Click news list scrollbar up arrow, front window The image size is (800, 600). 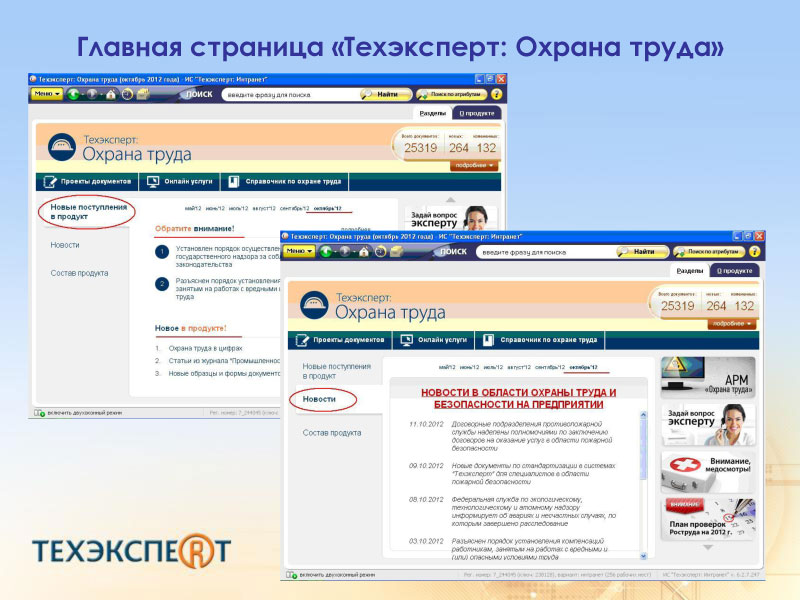pos(643,415)
